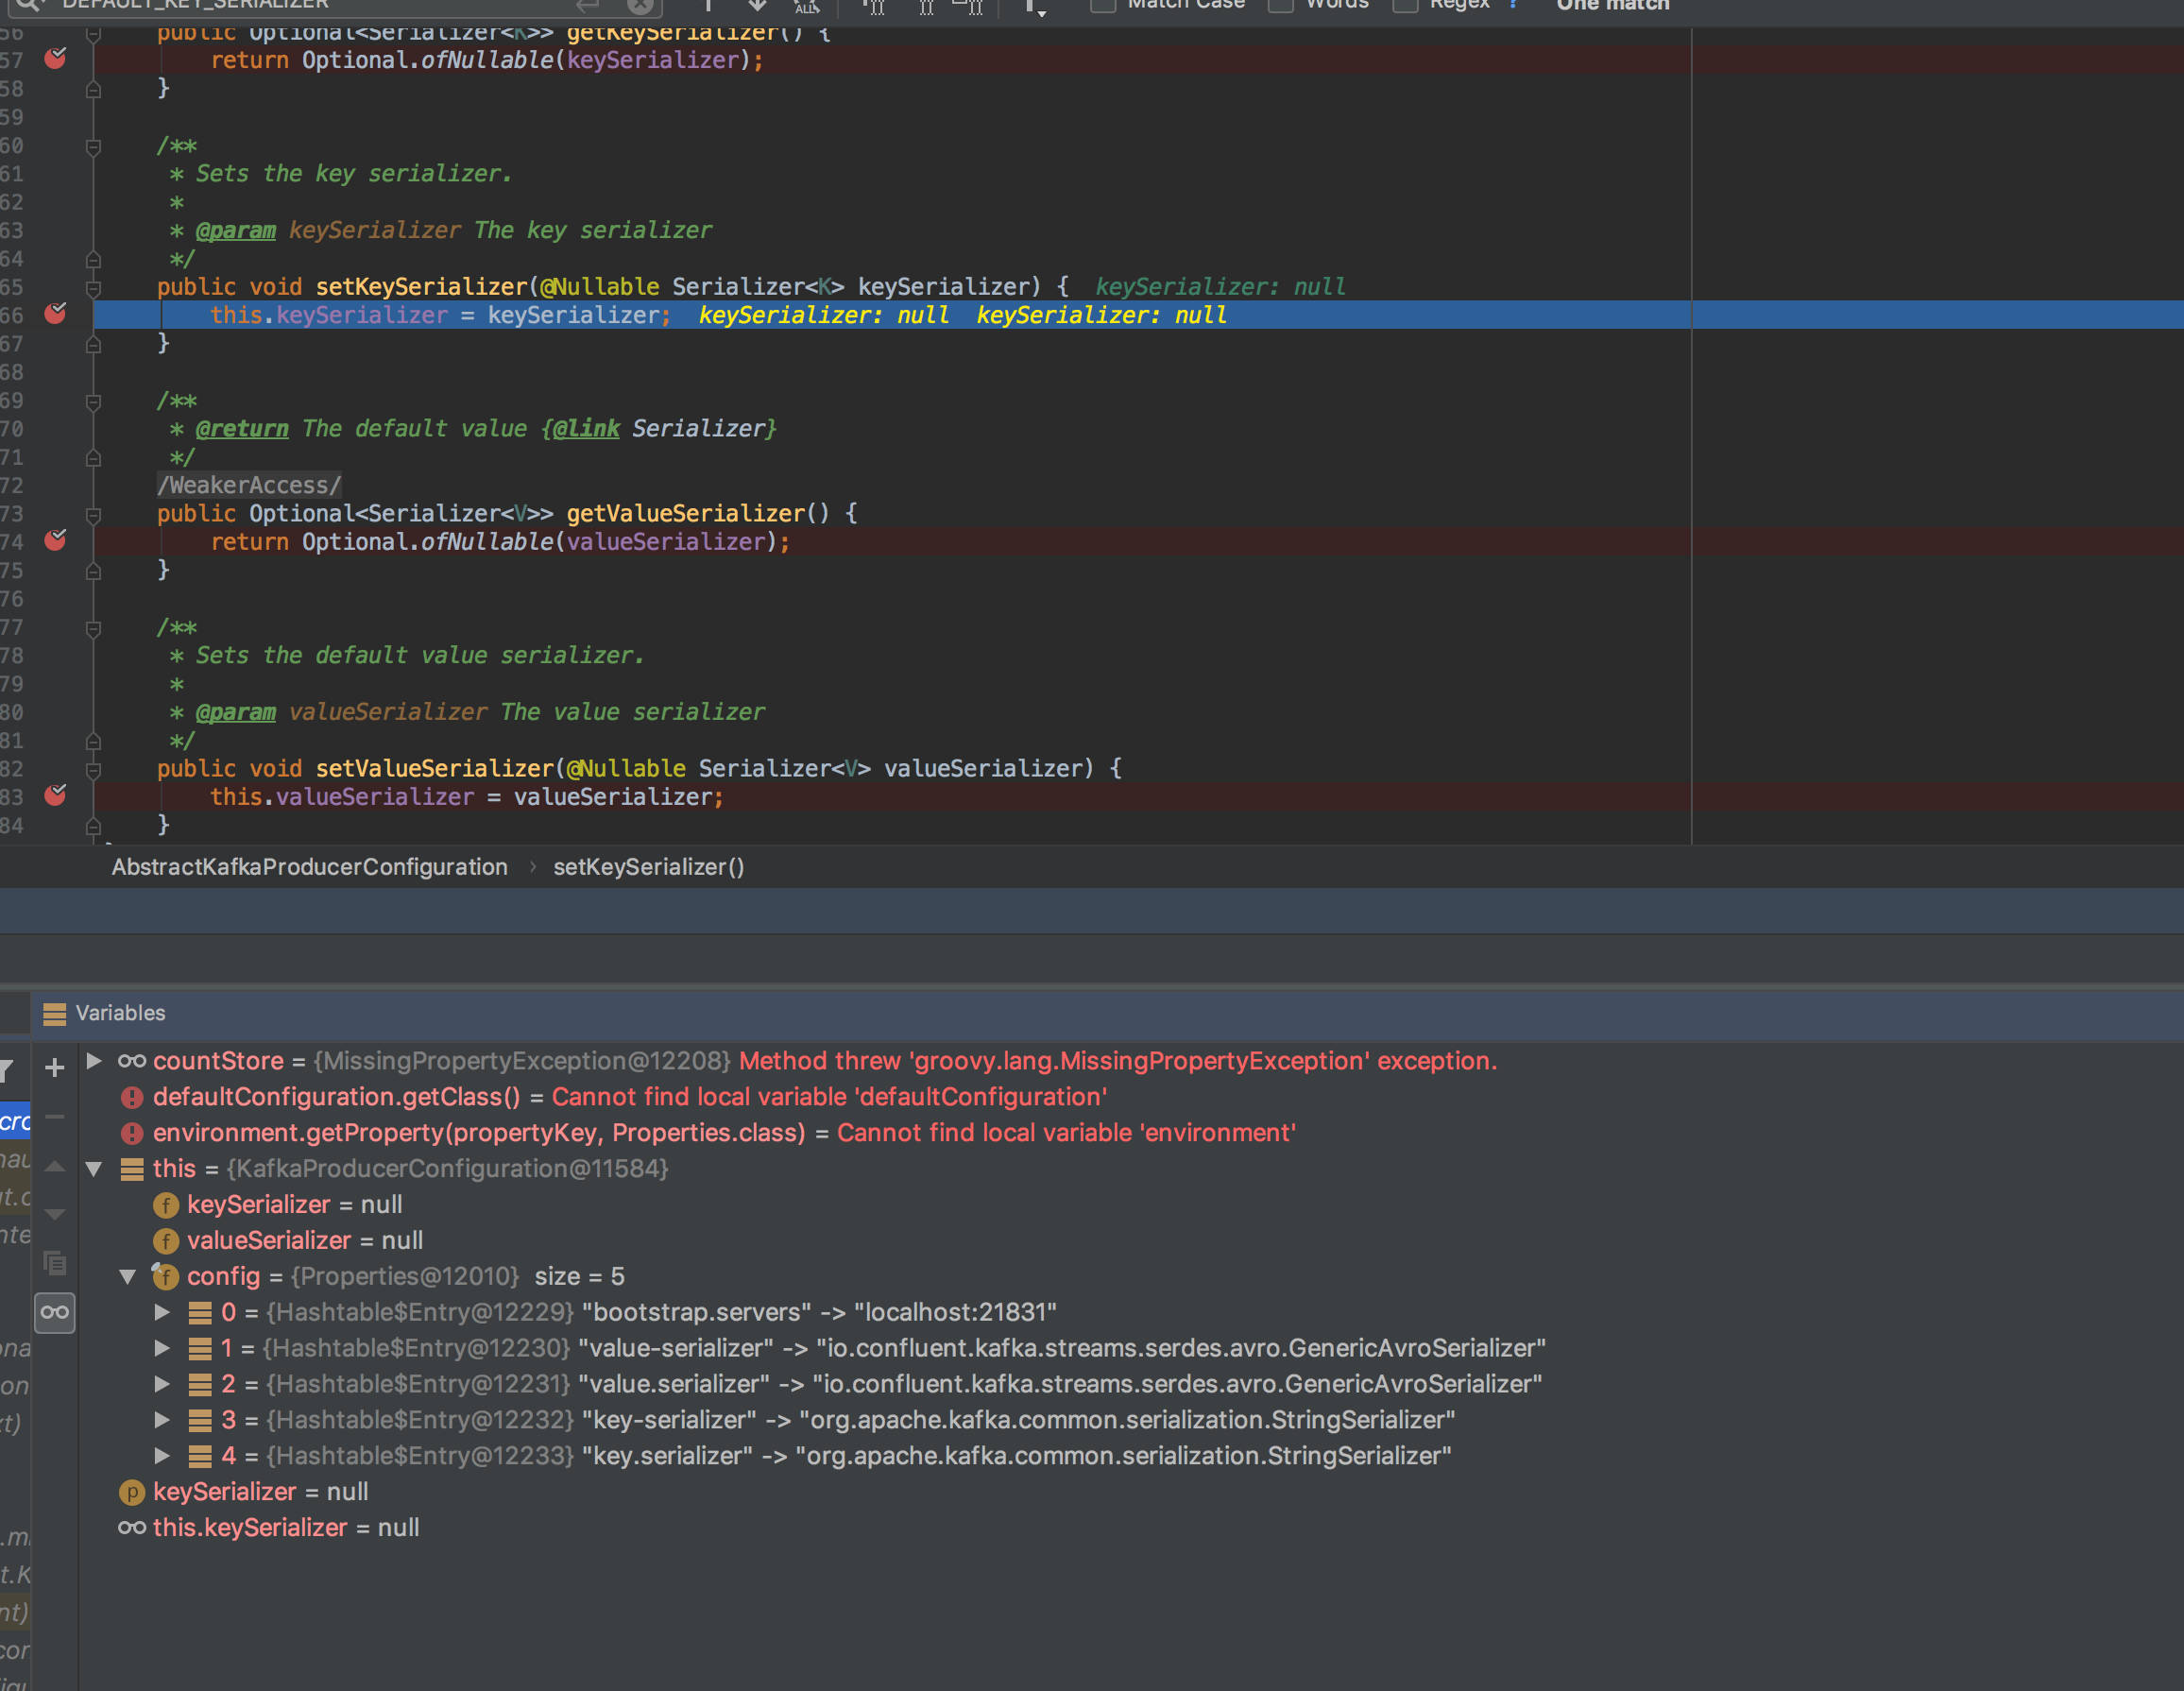Expand the bootstrap.servers Hashtable entry

(x=162, y=1312)
